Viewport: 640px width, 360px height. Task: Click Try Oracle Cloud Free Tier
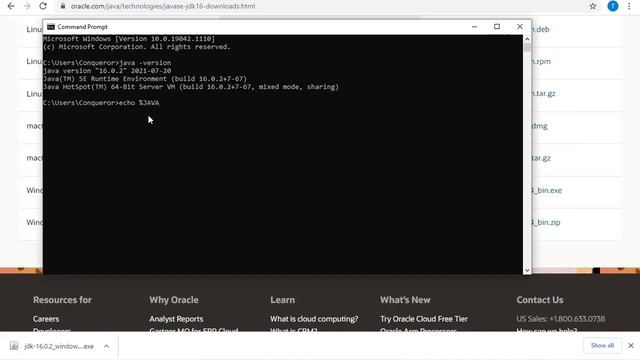(424, 319)
